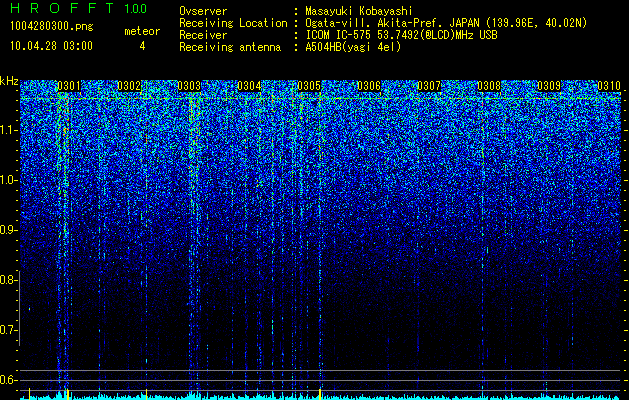The width and height of the screenshot is (629, 400).
Task: Click the 0303 time marker
Action: 189,86
